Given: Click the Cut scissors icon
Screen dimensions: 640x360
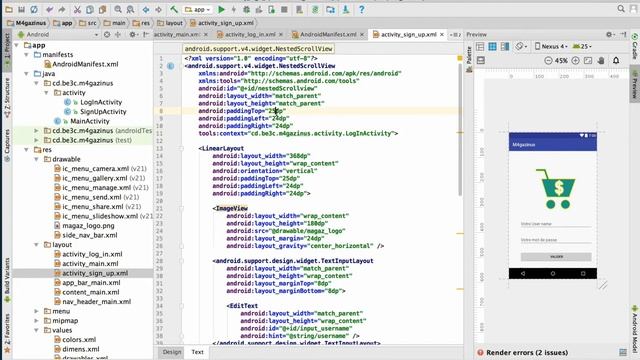Looking at the screenshot, I should pos(77,9).
